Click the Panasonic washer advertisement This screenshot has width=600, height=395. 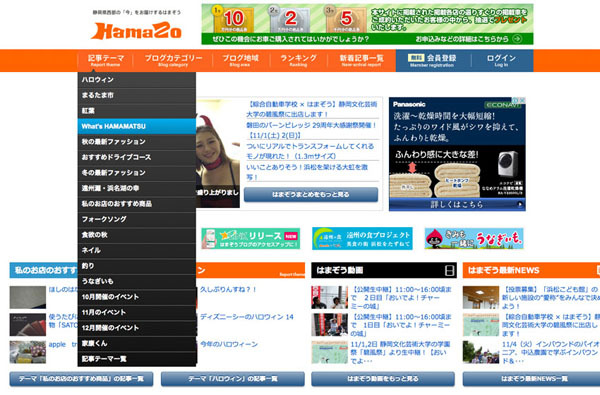tap(457, 154)
